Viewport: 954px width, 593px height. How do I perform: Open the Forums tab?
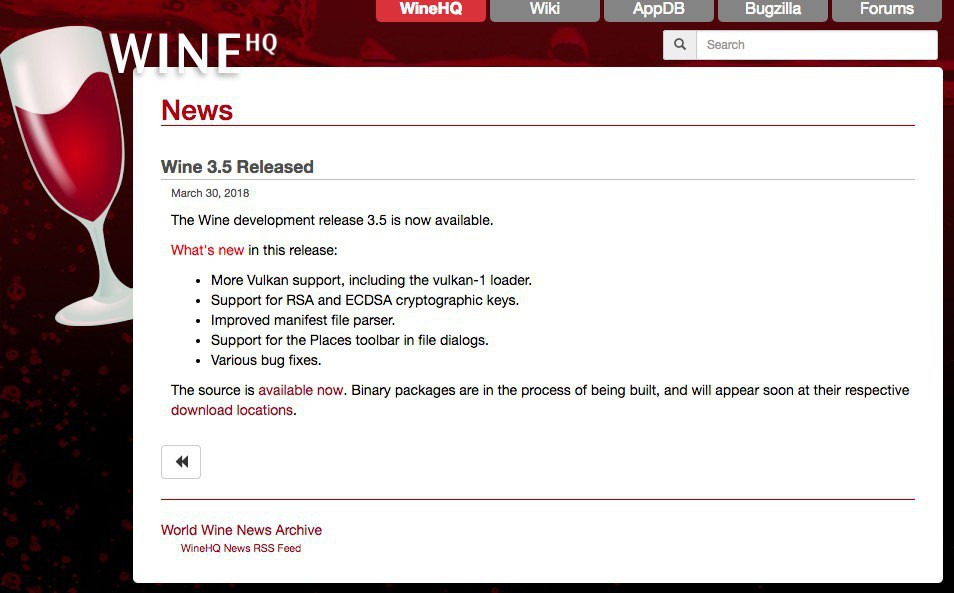tap(886, 9)
